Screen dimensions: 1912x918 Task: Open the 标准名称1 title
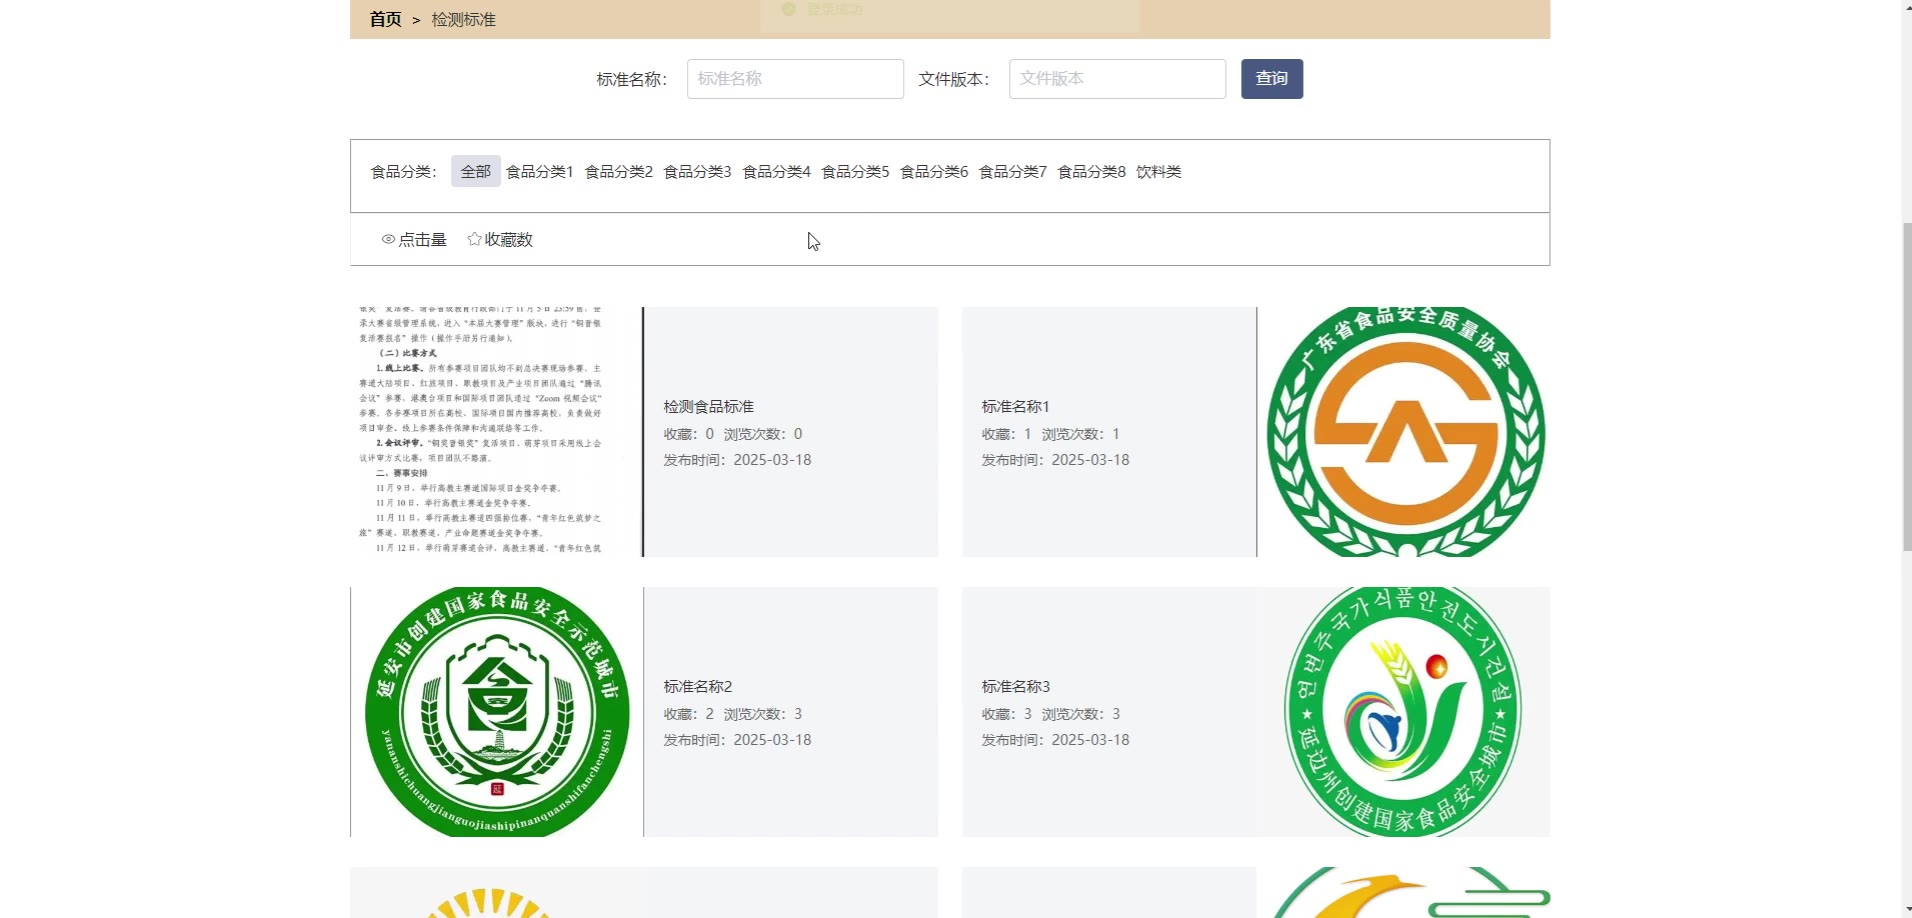click(x=1016, y=407)
